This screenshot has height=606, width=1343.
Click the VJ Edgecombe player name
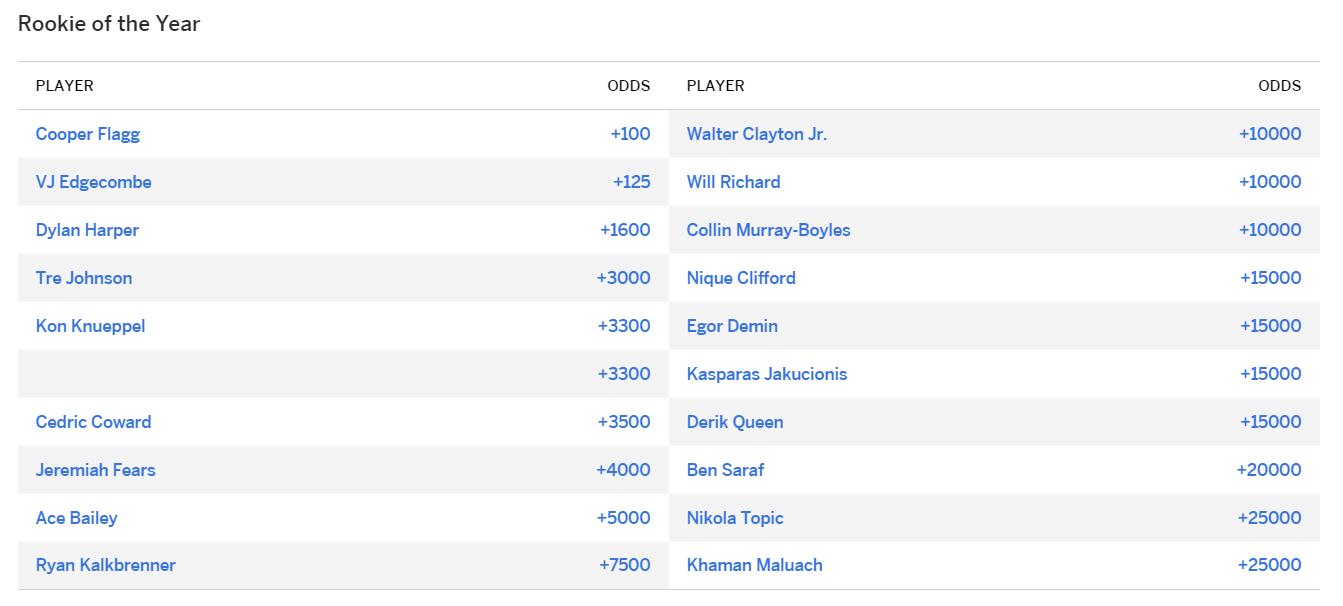click(x=94, y=182)
